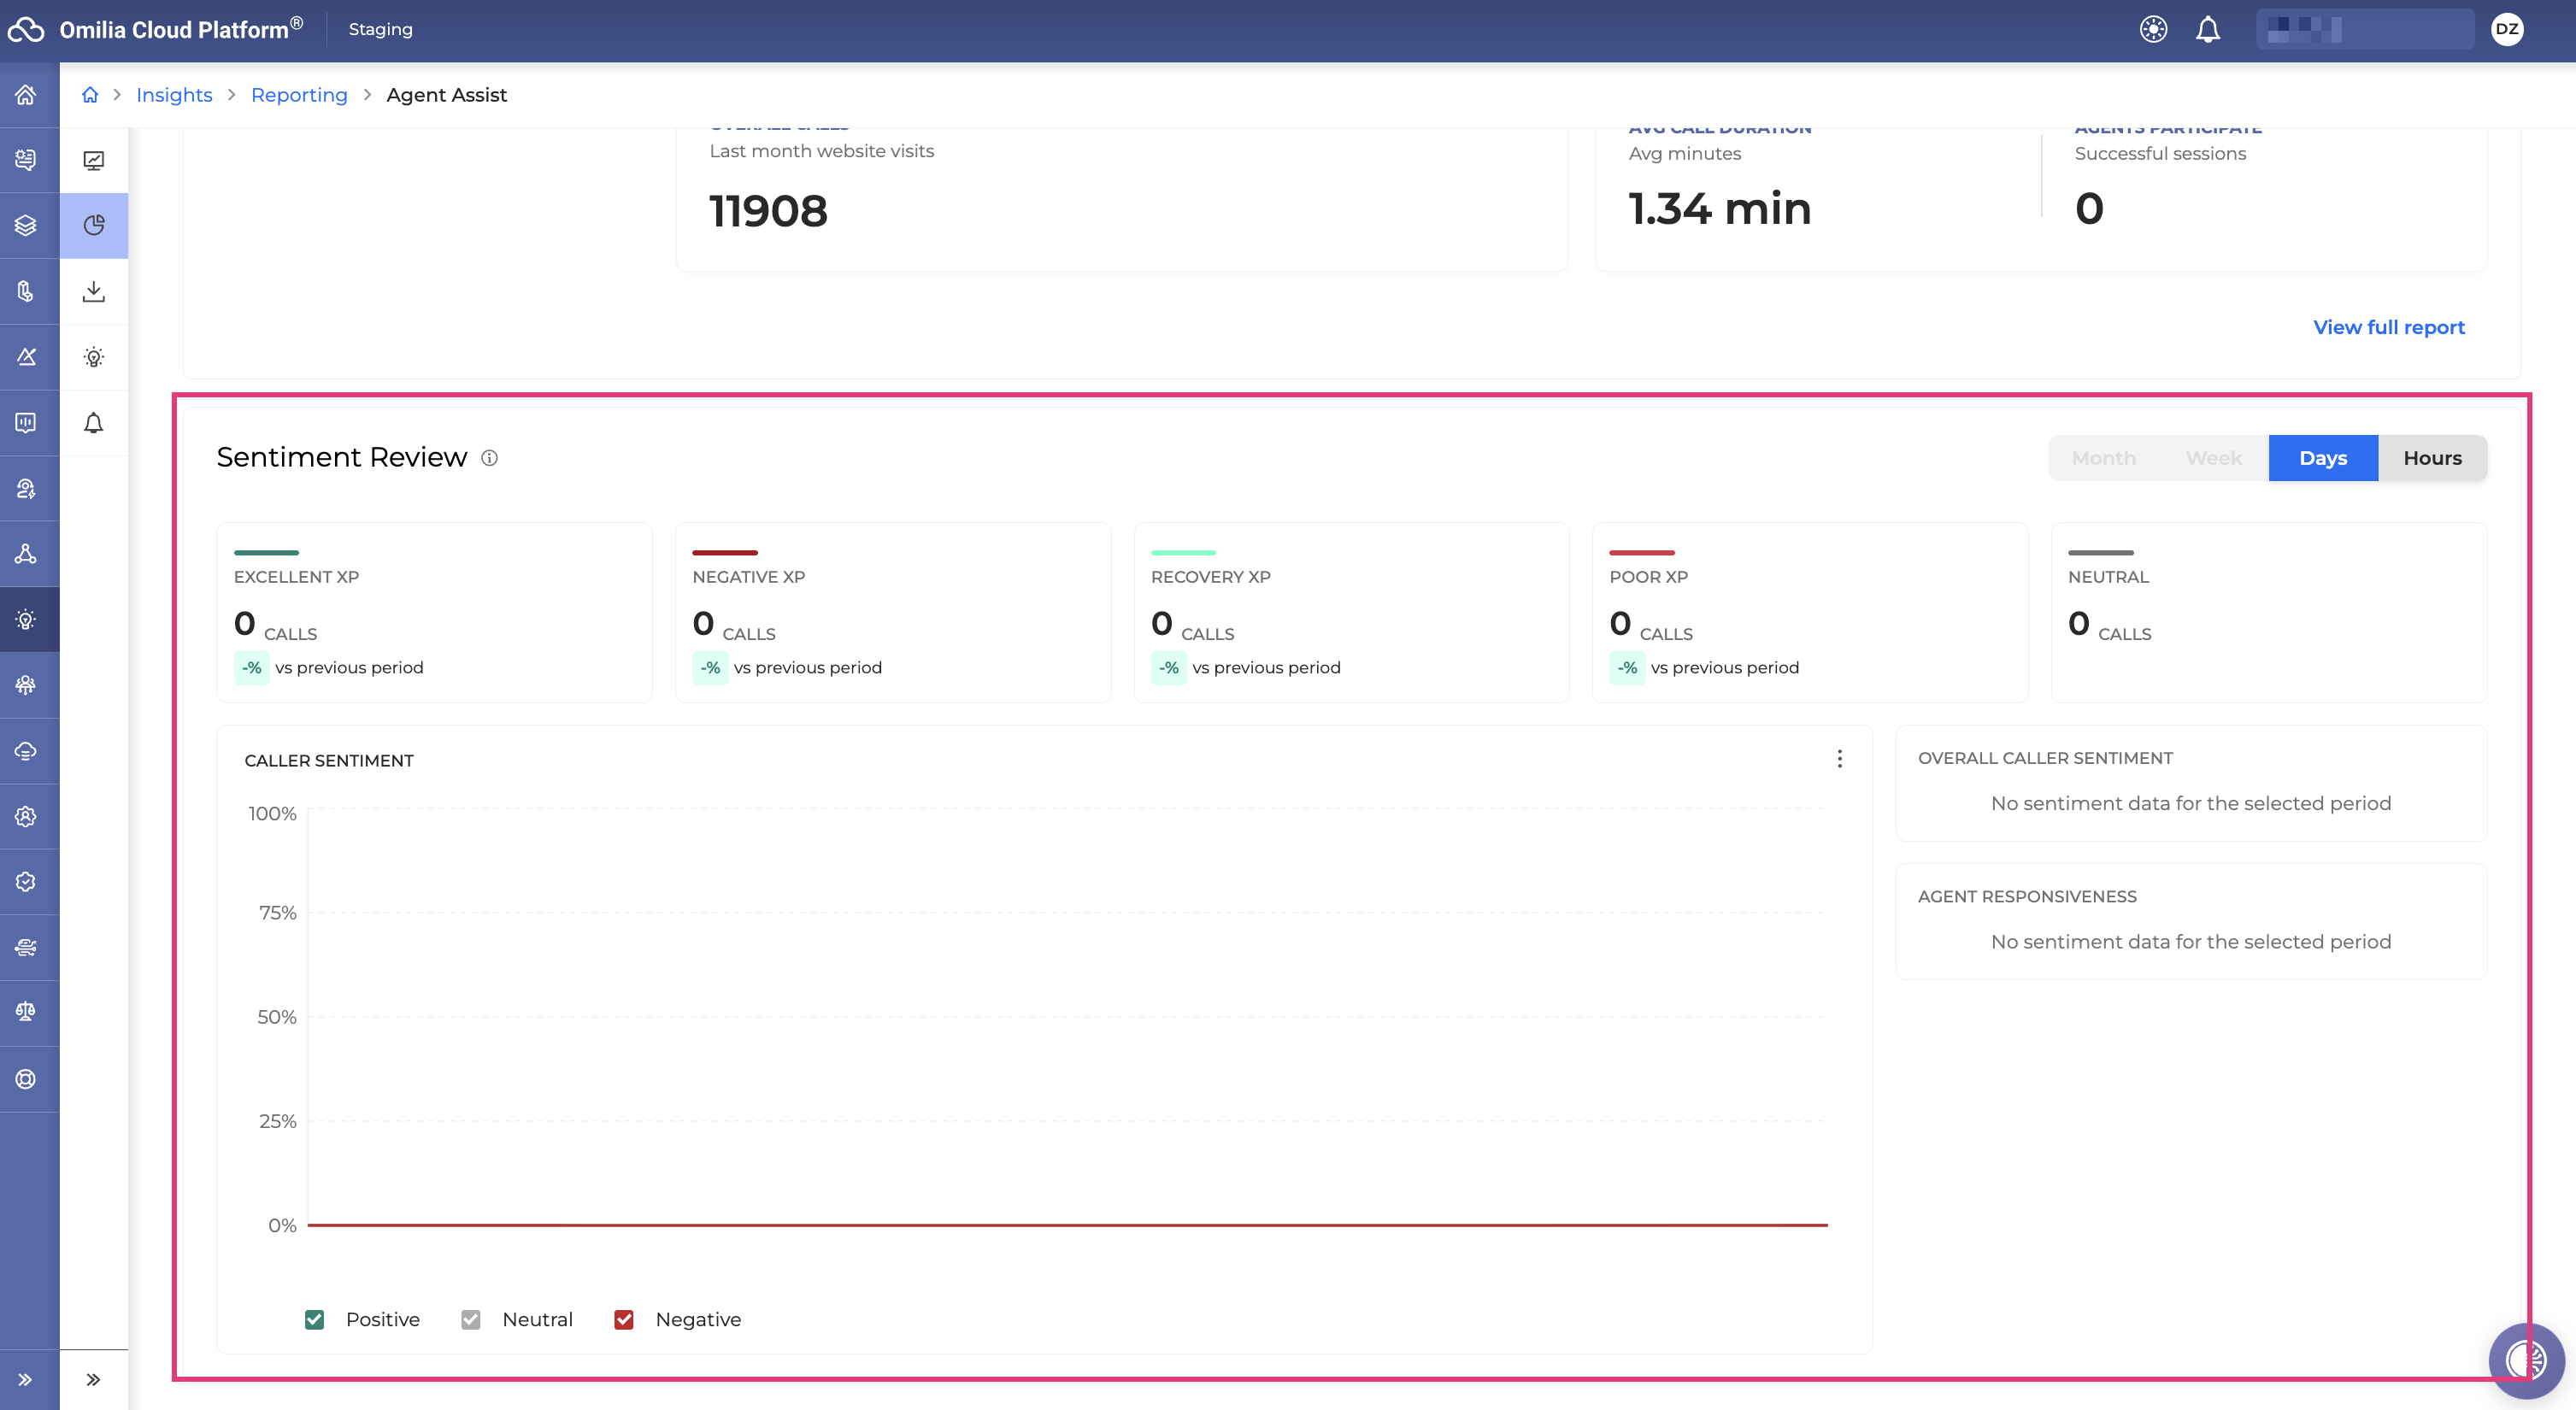Open the View full report link
This screenshot has height=1410, width=2576.
pyautogui.click(x=2389, y=327)
